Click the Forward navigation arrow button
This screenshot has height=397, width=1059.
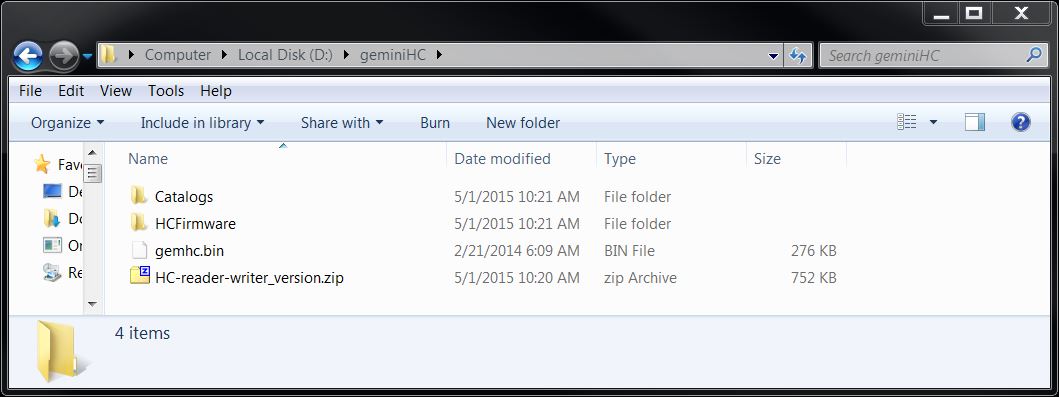coord(64,56)
